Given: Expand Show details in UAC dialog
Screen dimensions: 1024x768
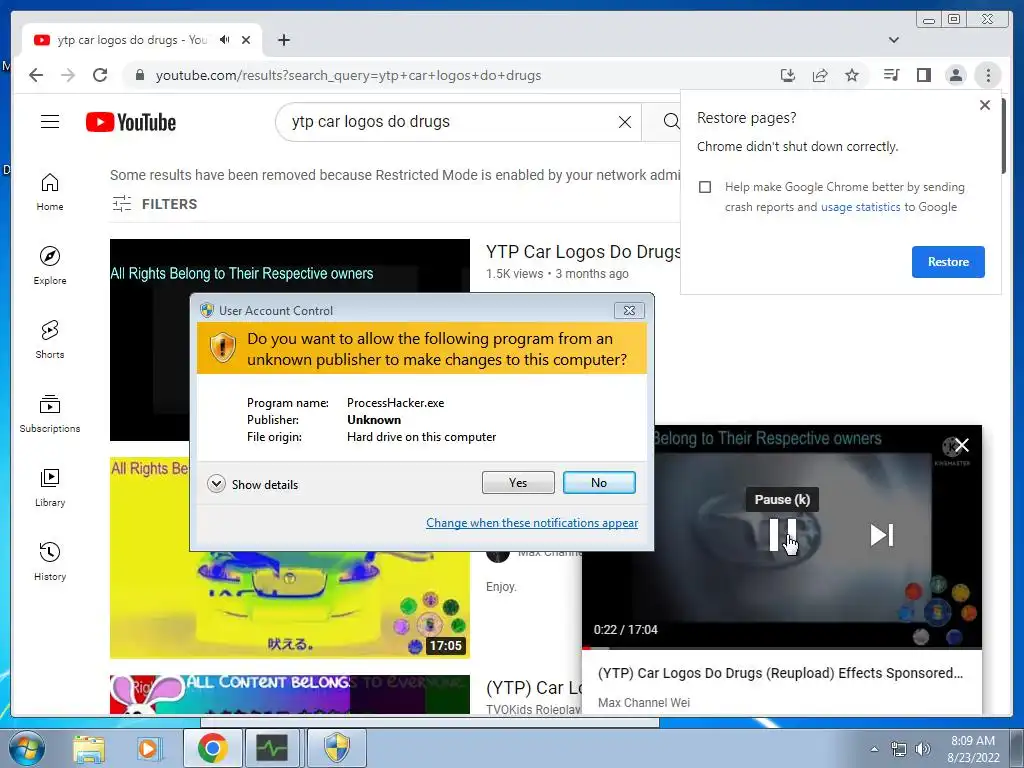Looking at the screenshot, I should (253, 485).
